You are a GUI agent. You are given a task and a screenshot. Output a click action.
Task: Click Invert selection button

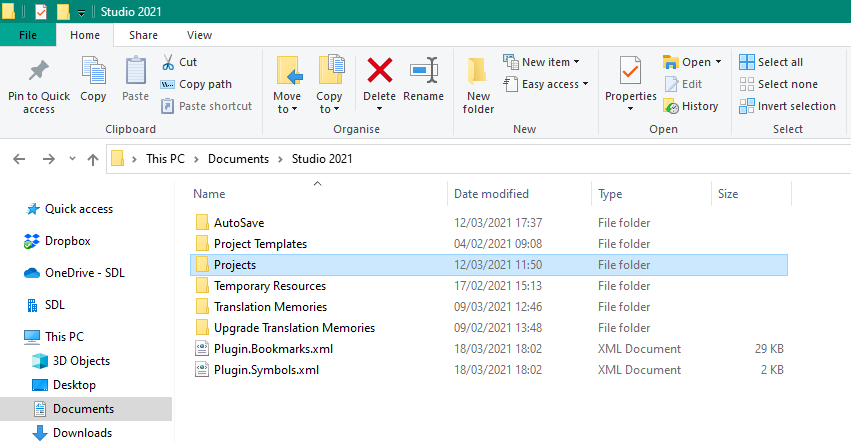point(787,106)
